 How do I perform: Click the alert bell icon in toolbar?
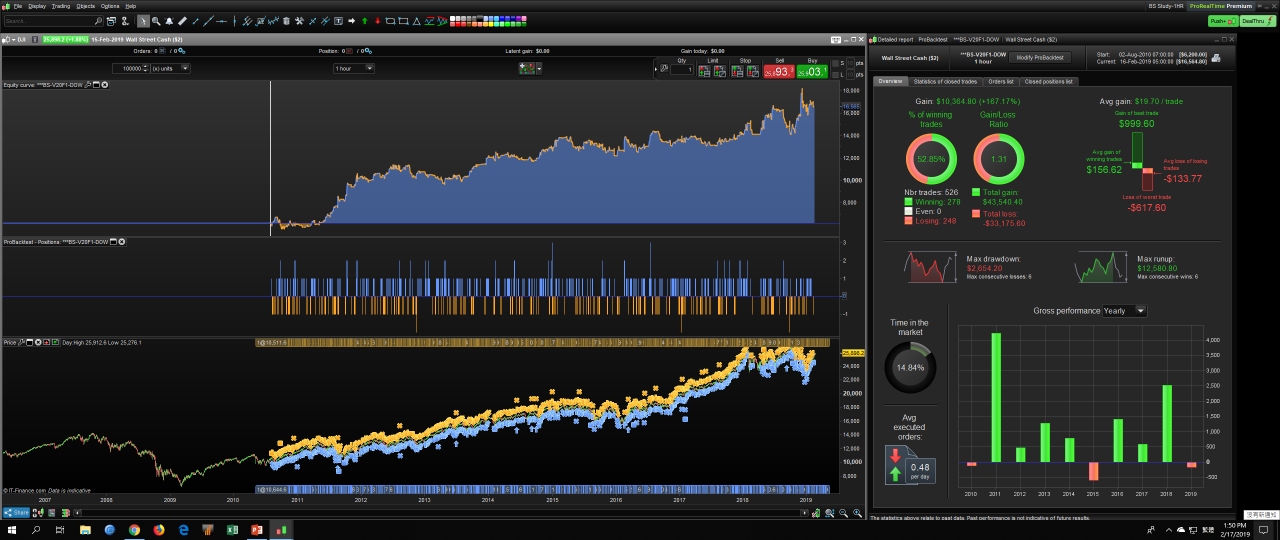click(x=170, y=20)
